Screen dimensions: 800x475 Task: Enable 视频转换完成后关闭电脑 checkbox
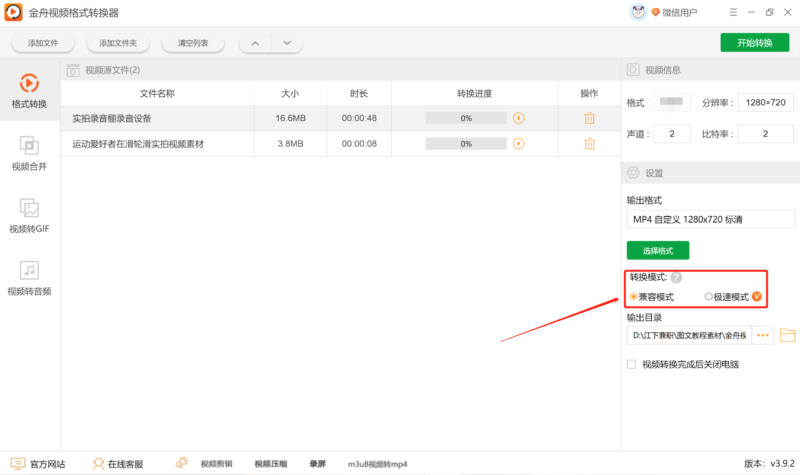631,365
